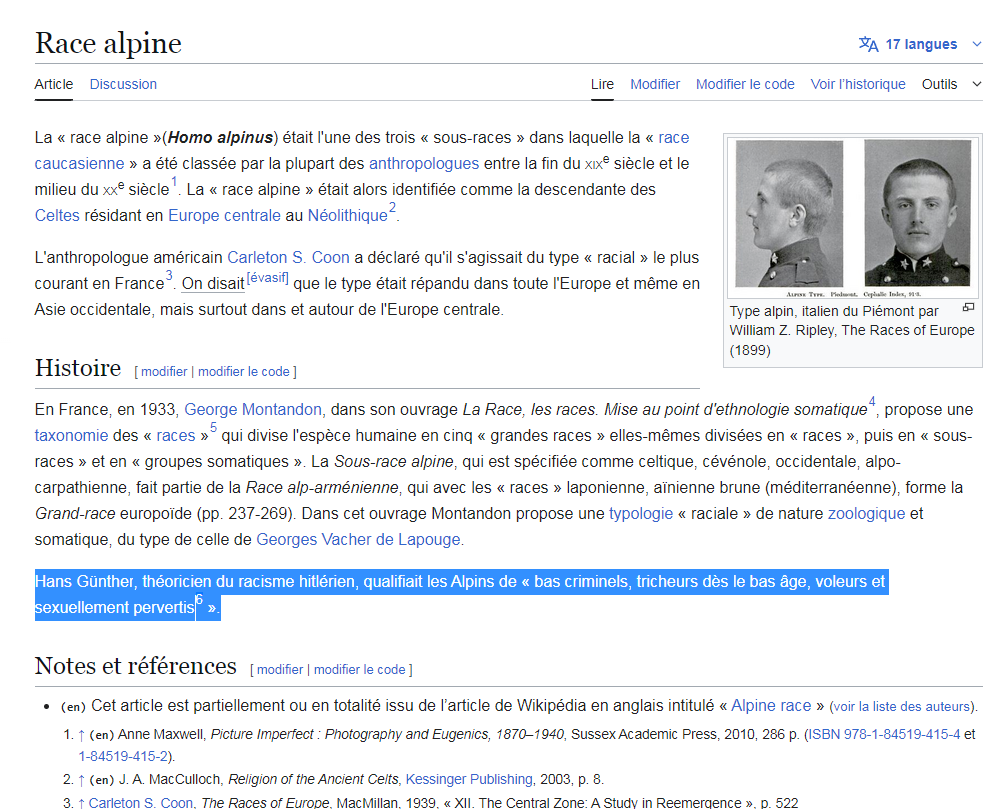Open the Néolithique link
This screenshot has width=993, height=809.
click(347, 215)
